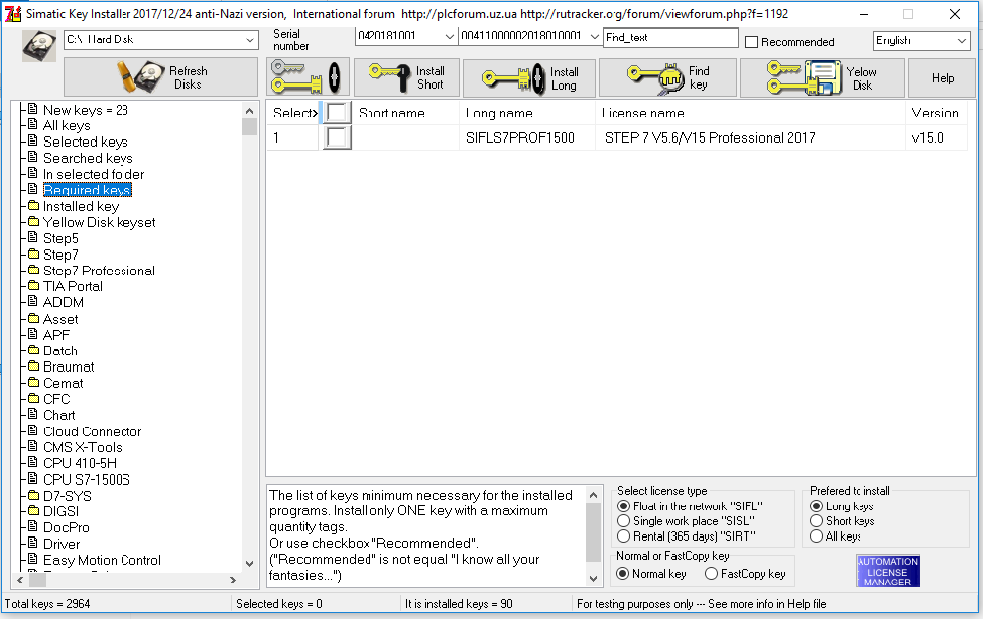Toggle the select-all checkbox in table header
Screen dimensions: 983x619
click(x=337, y=113)
